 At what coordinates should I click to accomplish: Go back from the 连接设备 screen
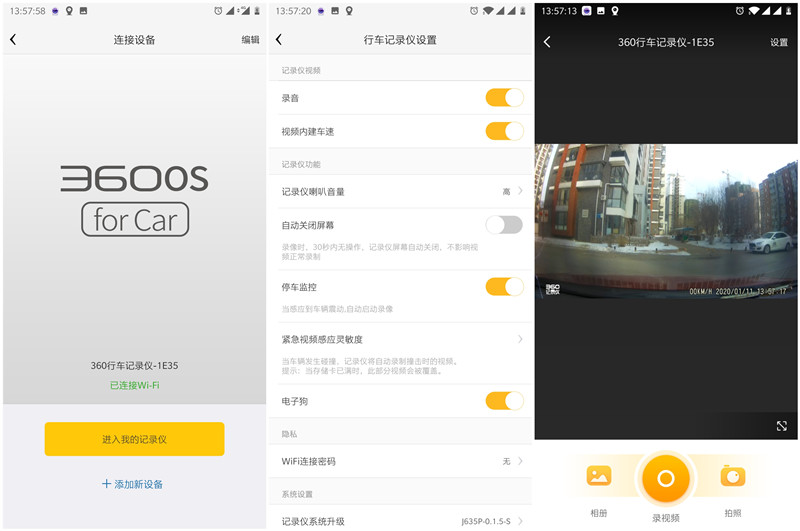(x=13, y=39)
